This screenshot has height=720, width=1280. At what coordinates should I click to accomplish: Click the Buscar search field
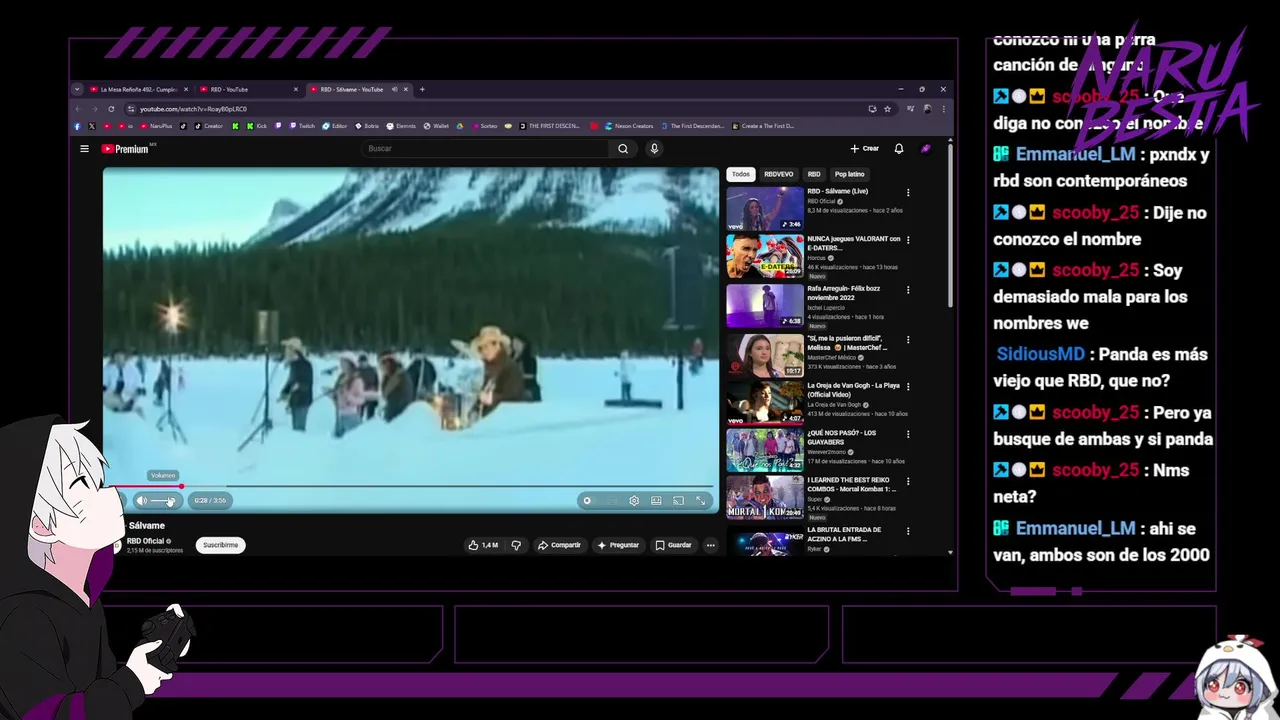[x=485, y=149]
